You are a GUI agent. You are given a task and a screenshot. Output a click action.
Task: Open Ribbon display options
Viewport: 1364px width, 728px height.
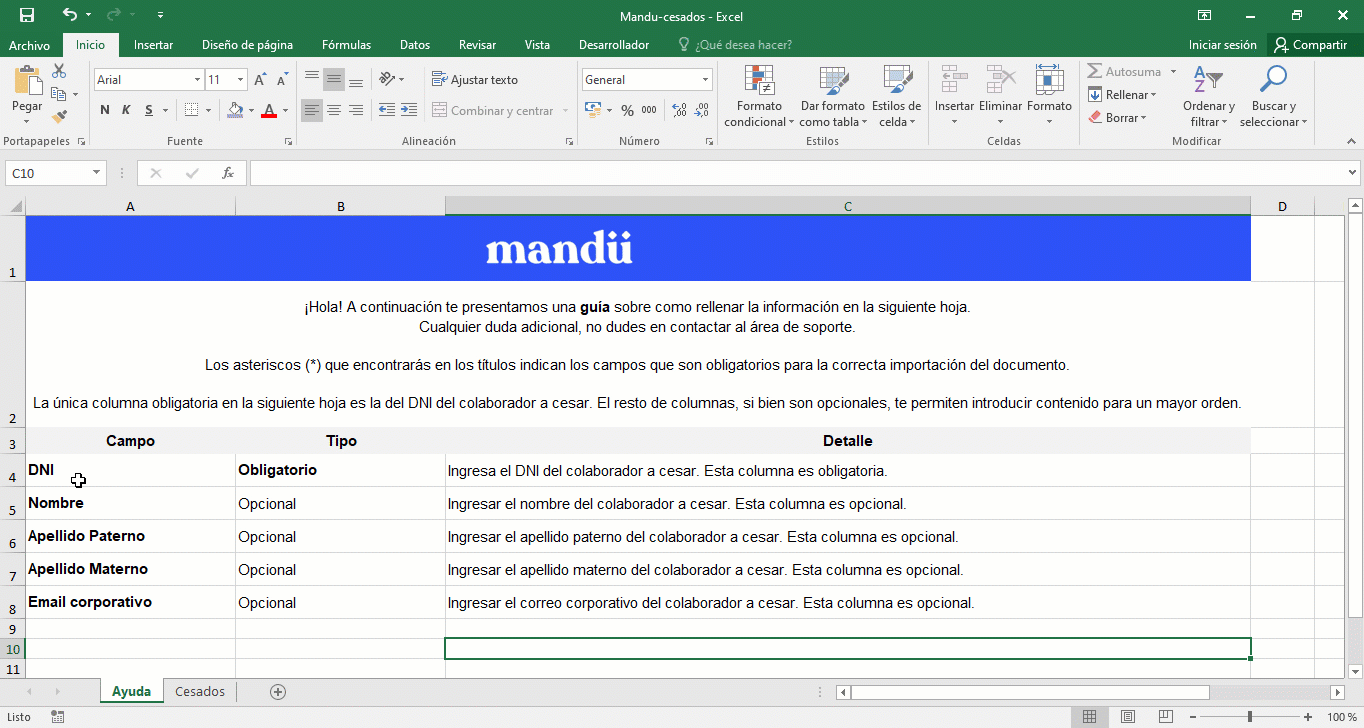coord(1205,15)
